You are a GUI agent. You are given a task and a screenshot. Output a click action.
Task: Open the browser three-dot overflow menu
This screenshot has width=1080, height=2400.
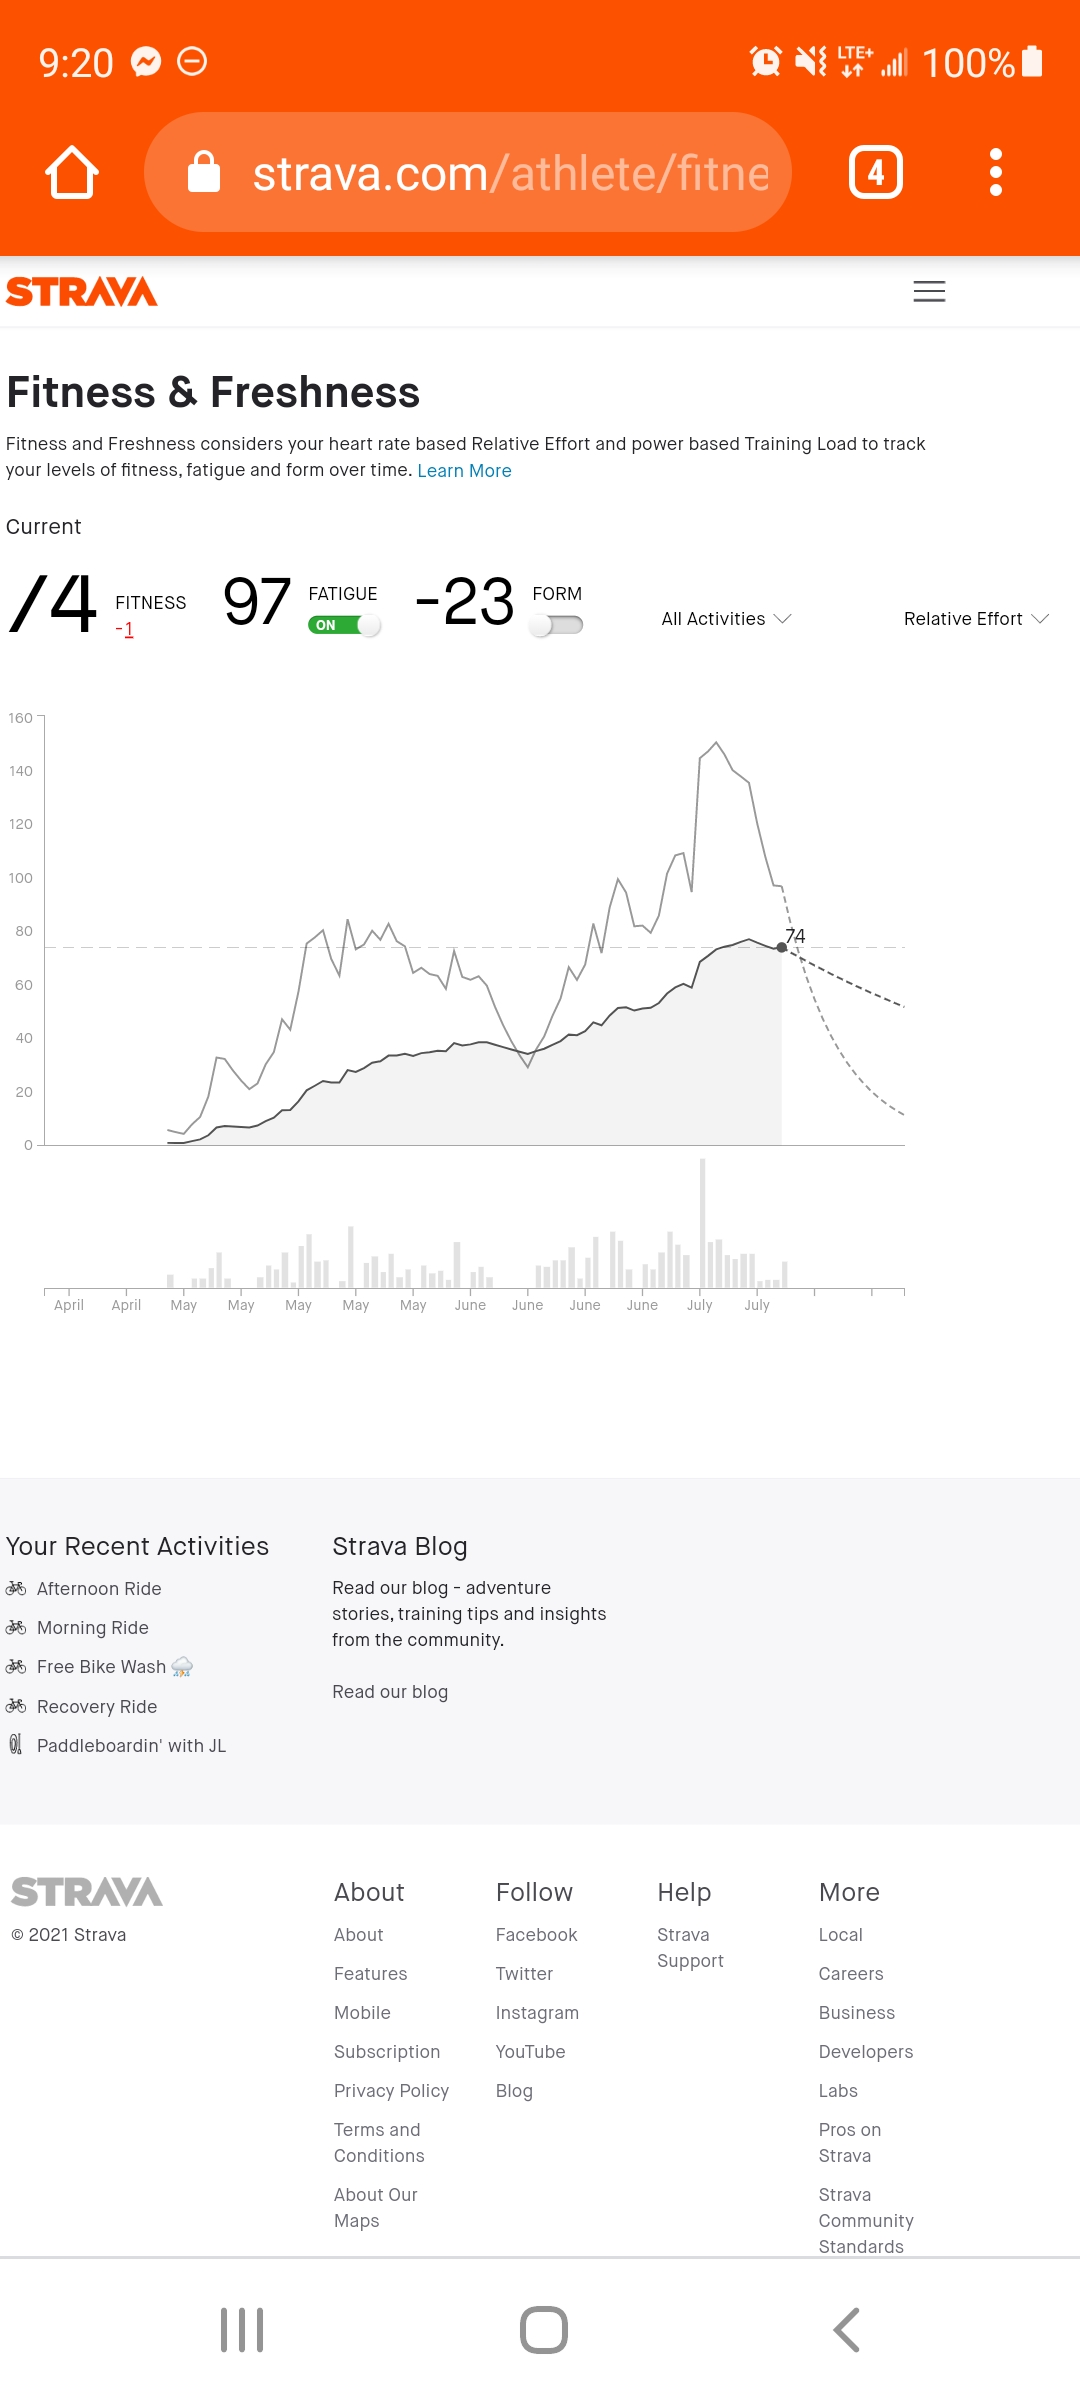point(995,172)
